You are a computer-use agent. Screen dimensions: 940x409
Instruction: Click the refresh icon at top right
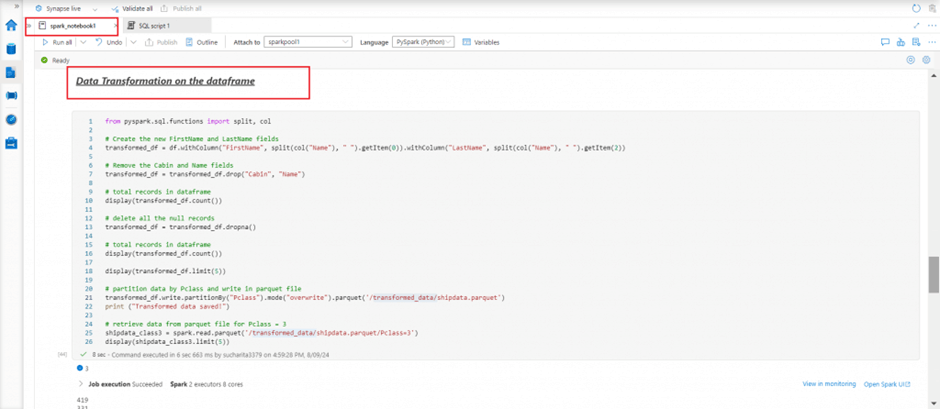917,8
